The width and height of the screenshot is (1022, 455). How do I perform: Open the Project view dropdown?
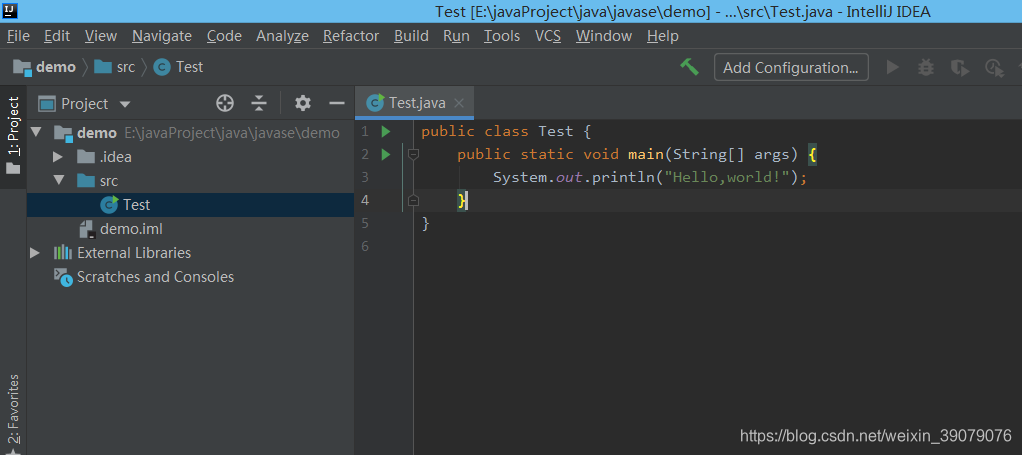(125, 104)
